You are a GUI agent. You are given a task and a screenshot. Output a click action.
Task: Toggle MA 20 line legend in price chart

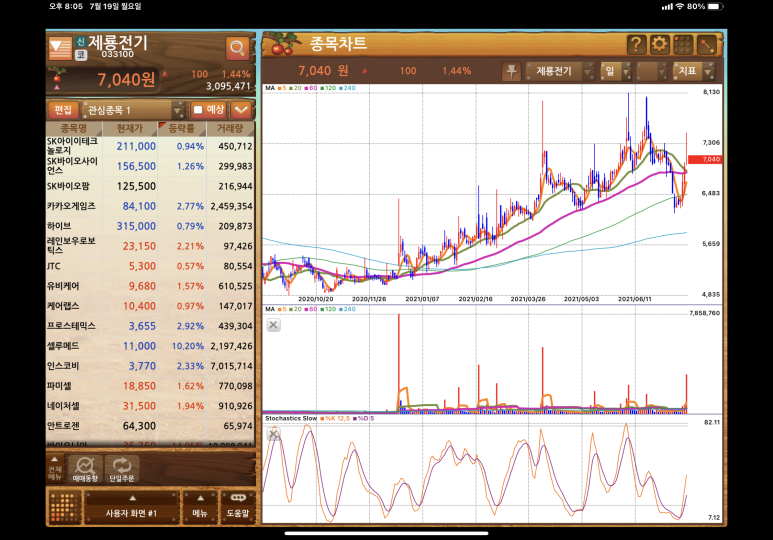point(295,88)
